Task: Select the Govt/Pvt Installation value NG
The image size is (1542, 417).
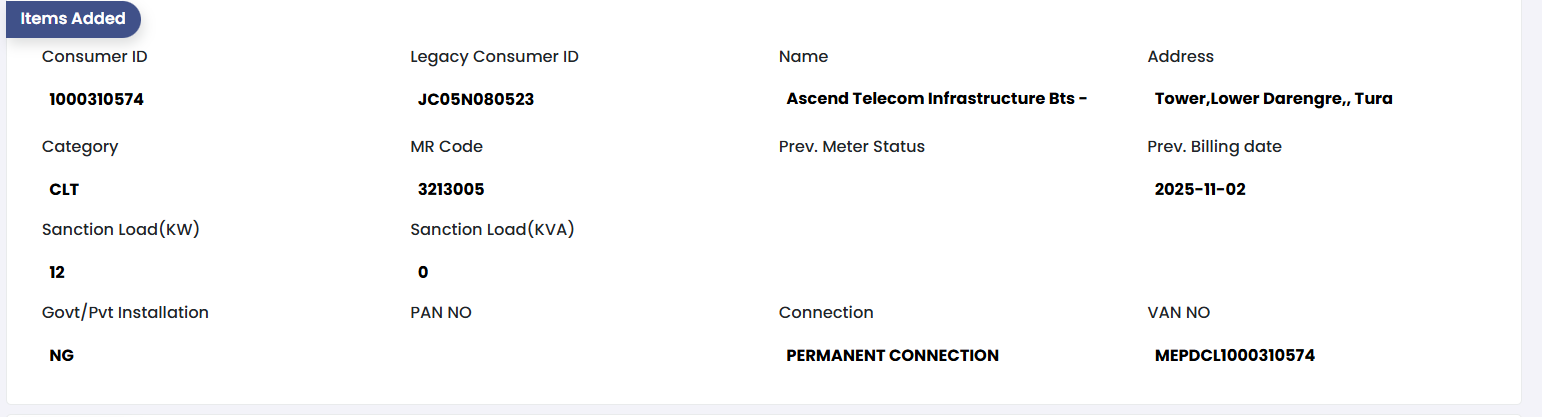Action: coord(61,355)
